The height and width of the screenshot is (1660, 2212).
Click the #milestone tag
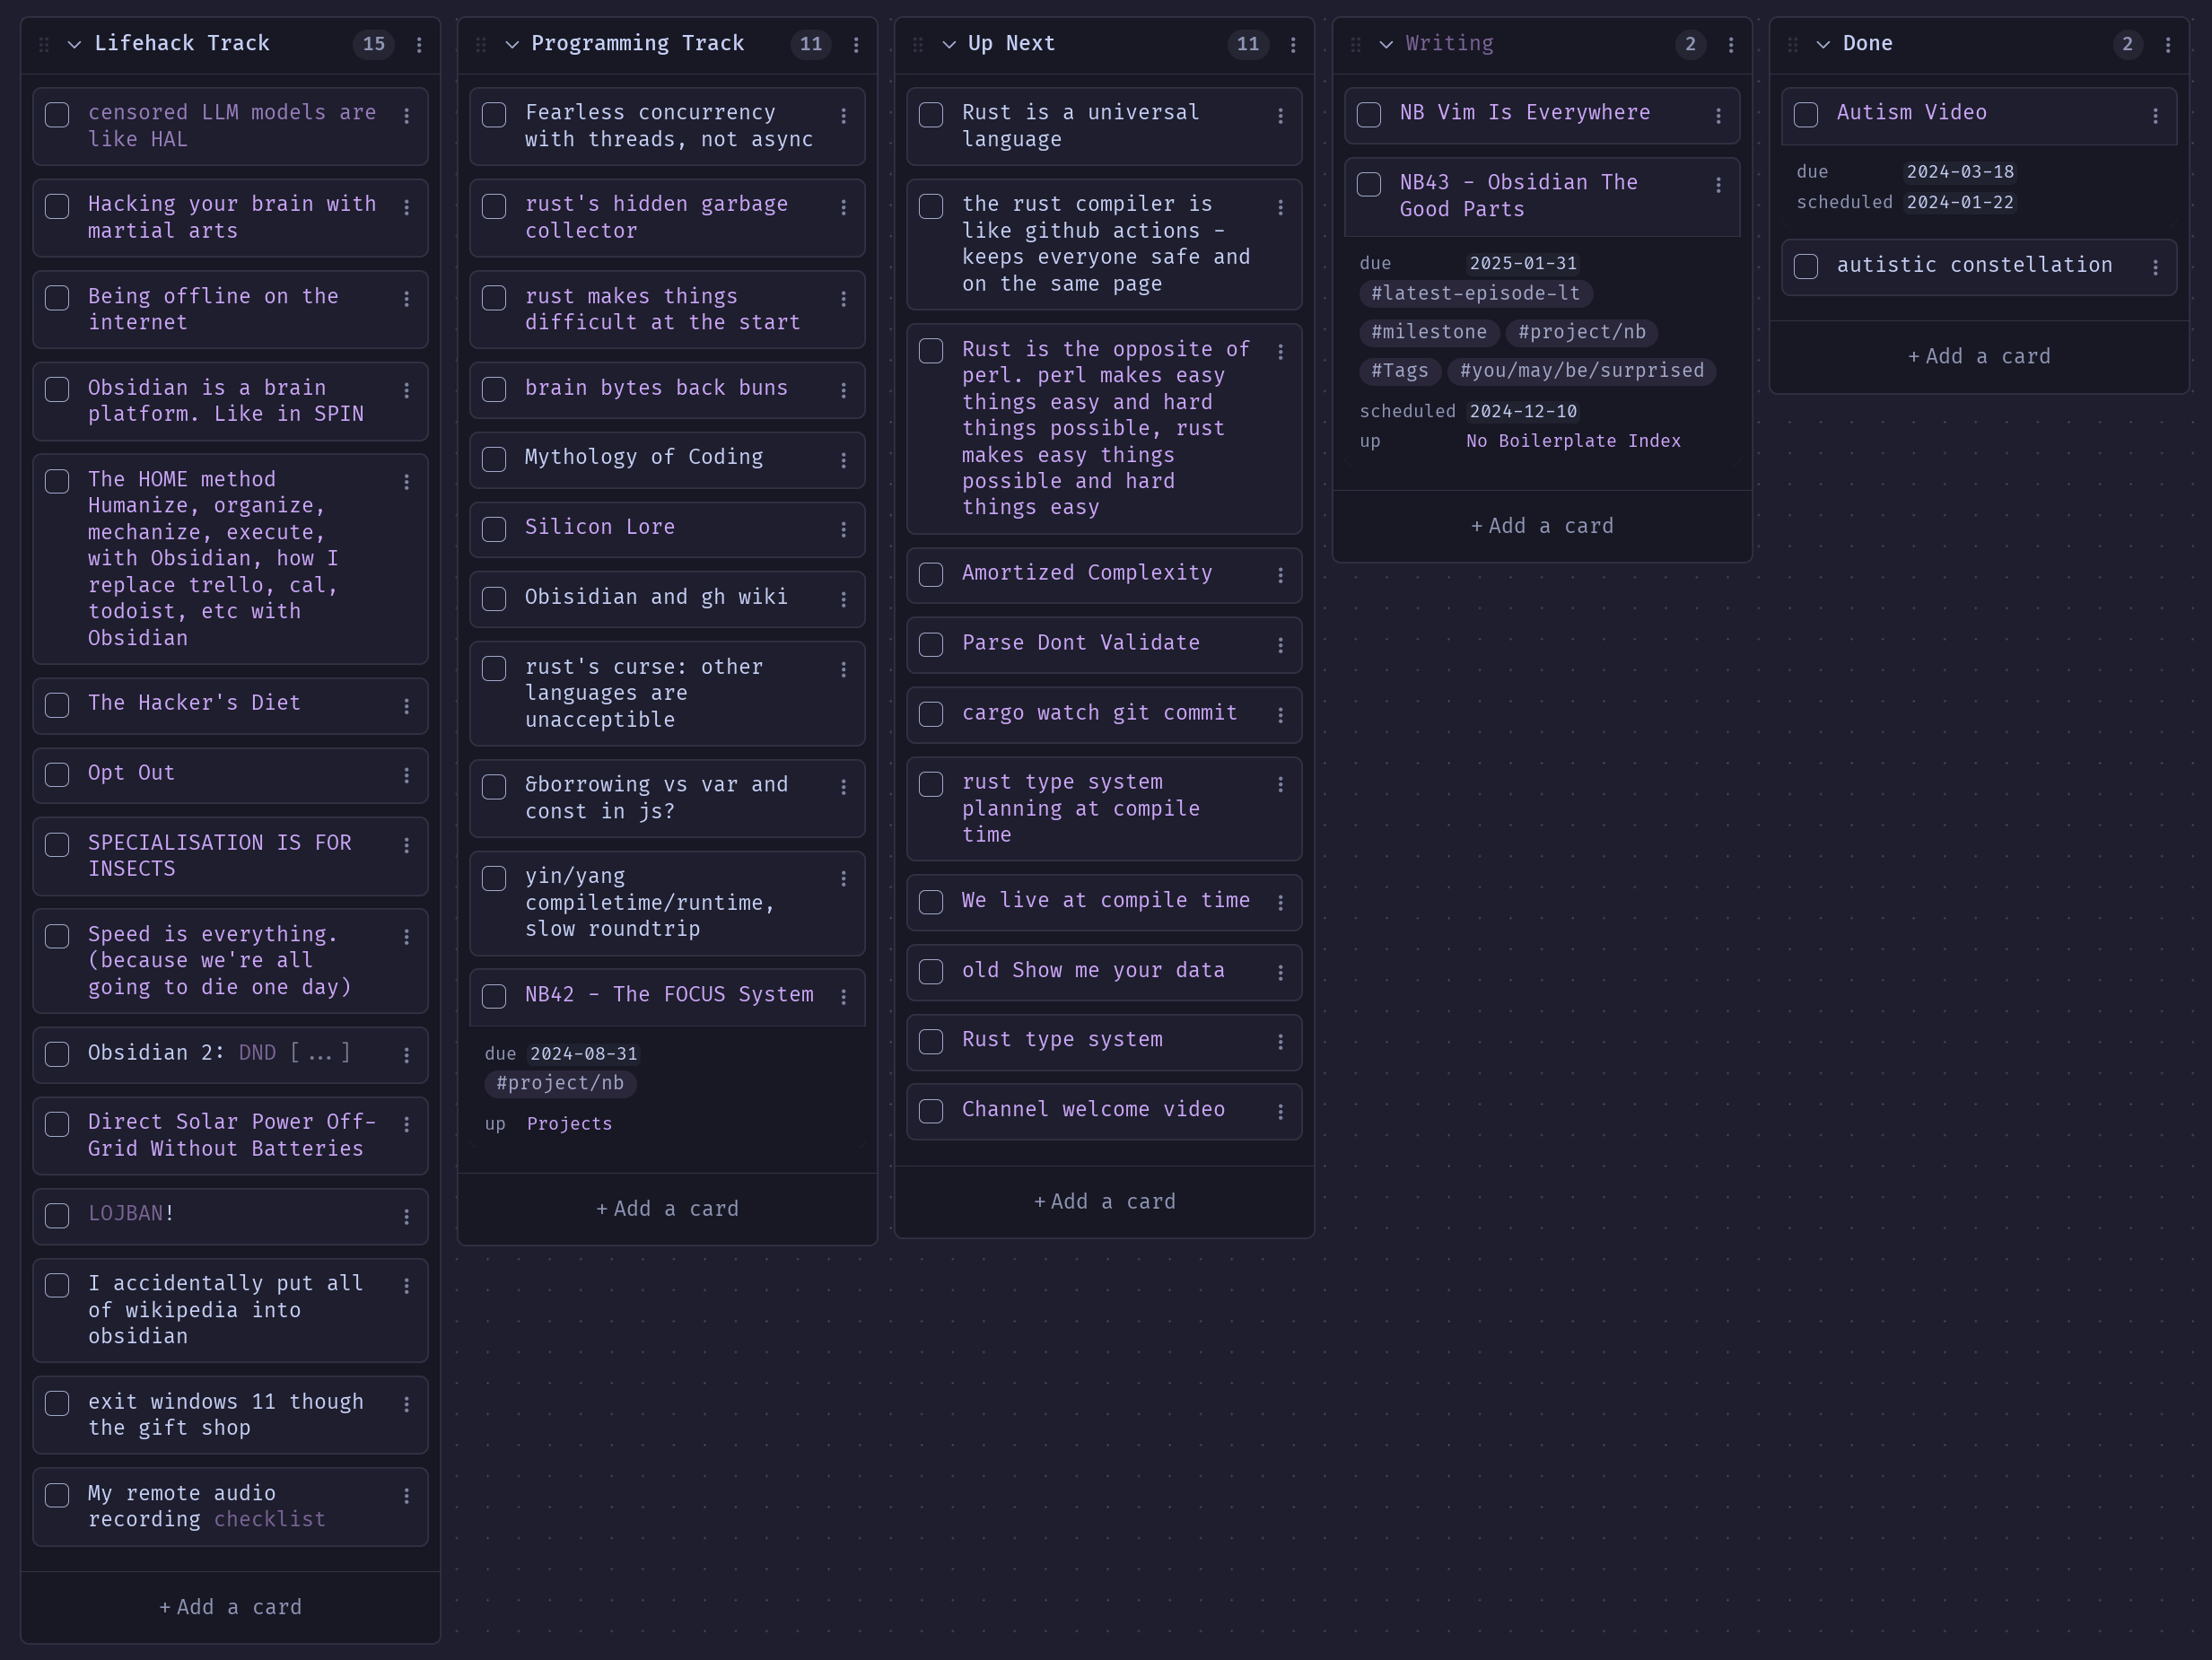click(1429, 332)
